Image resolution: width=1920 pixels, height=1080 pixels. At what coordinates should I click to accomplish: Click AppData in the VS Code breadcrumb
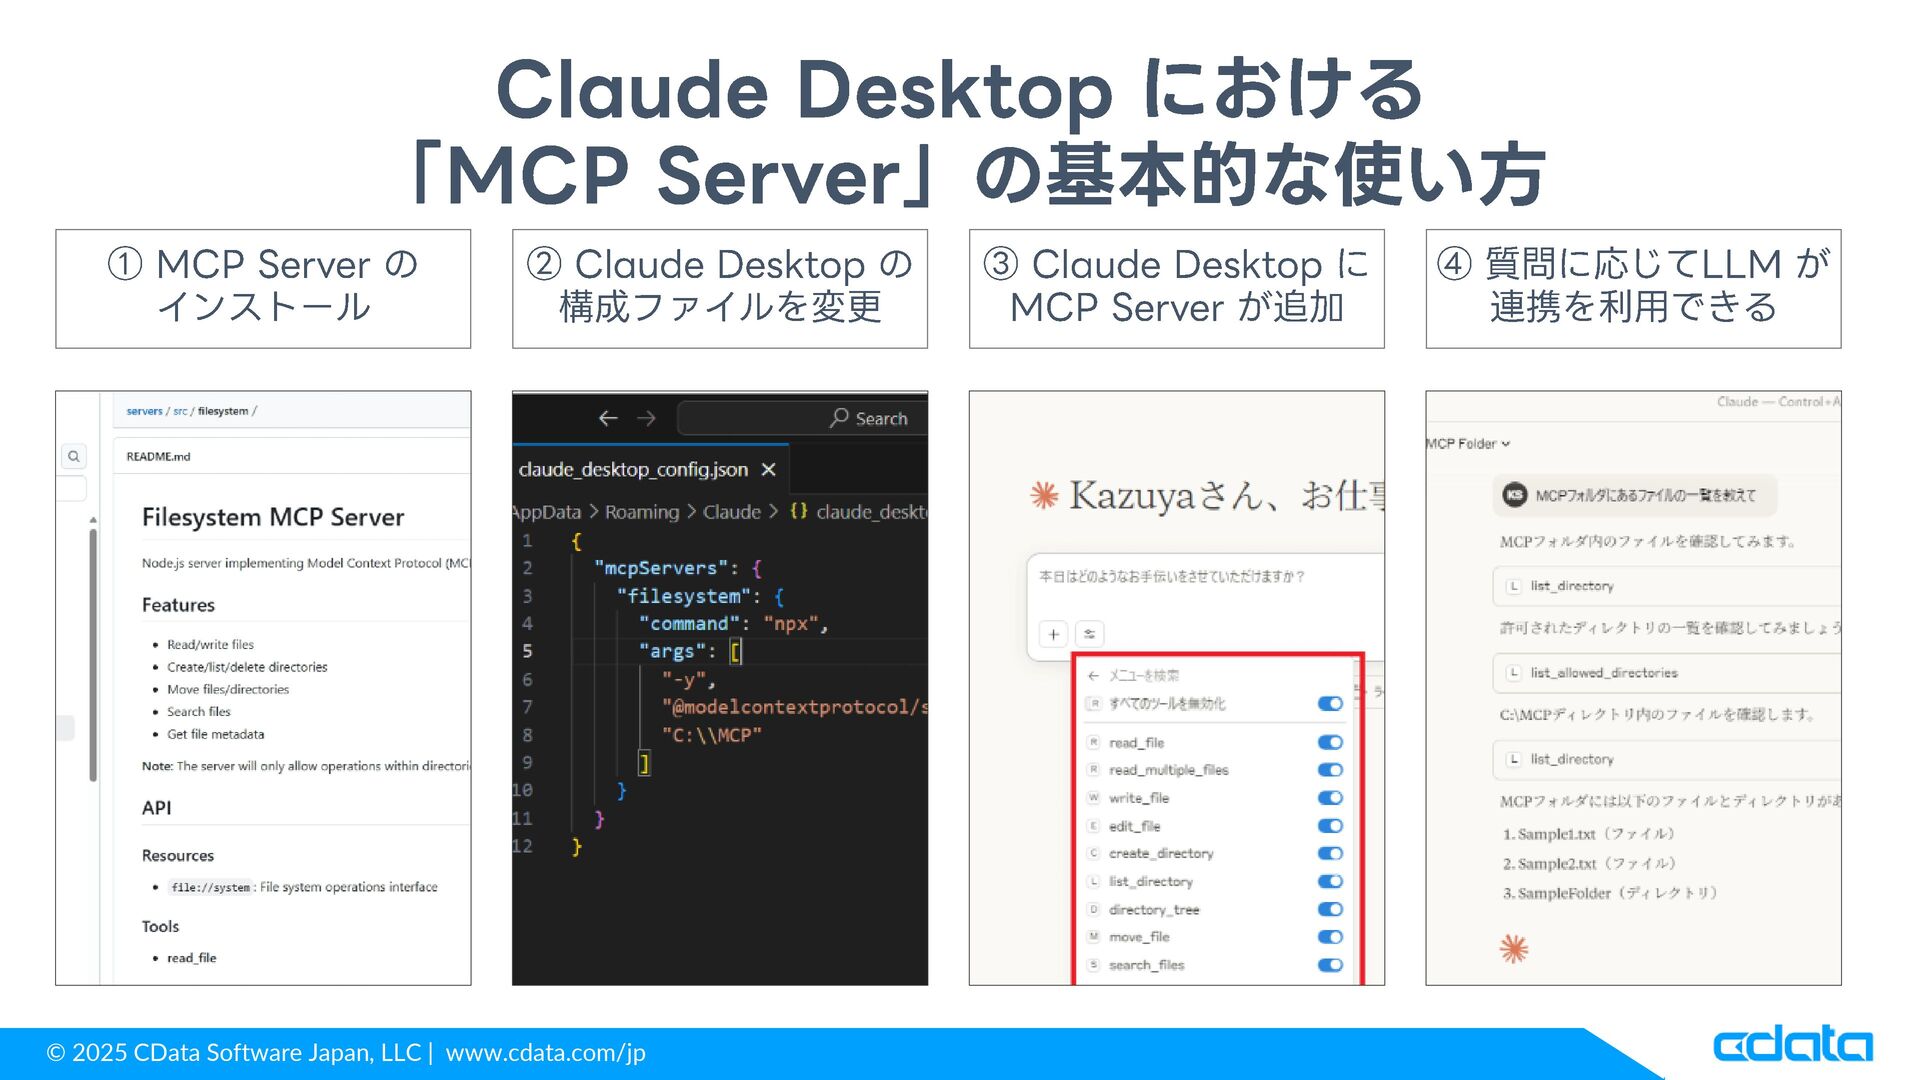(547, 511)
